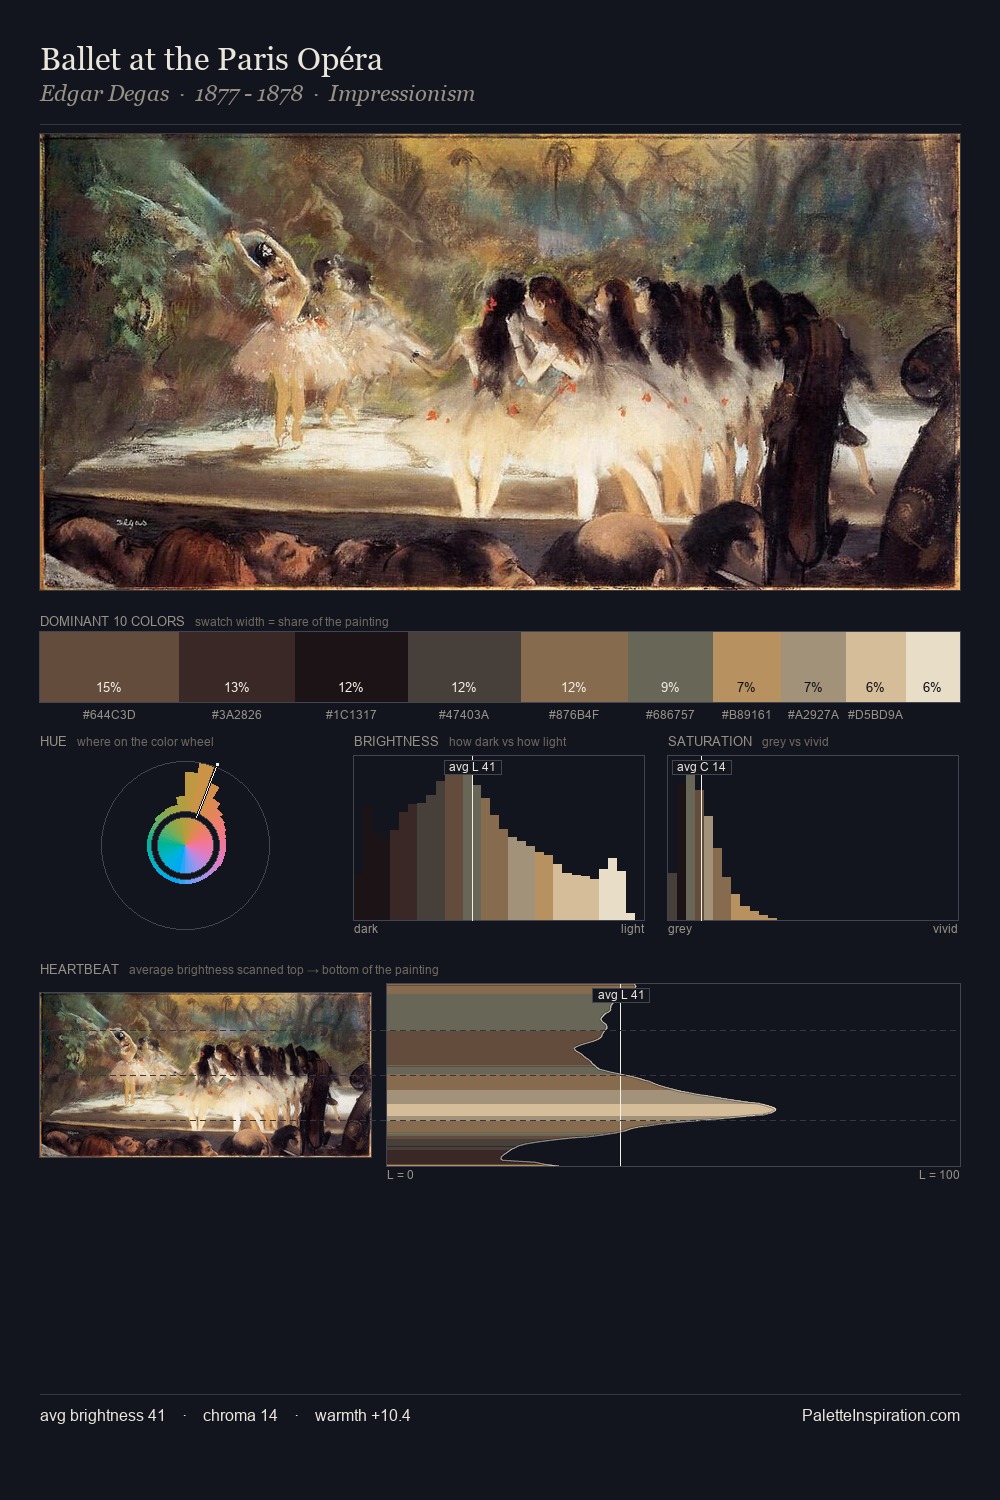Click the 'Edgar Degas' artist name
The image size is (1000, 1500).
coord(104,94)
